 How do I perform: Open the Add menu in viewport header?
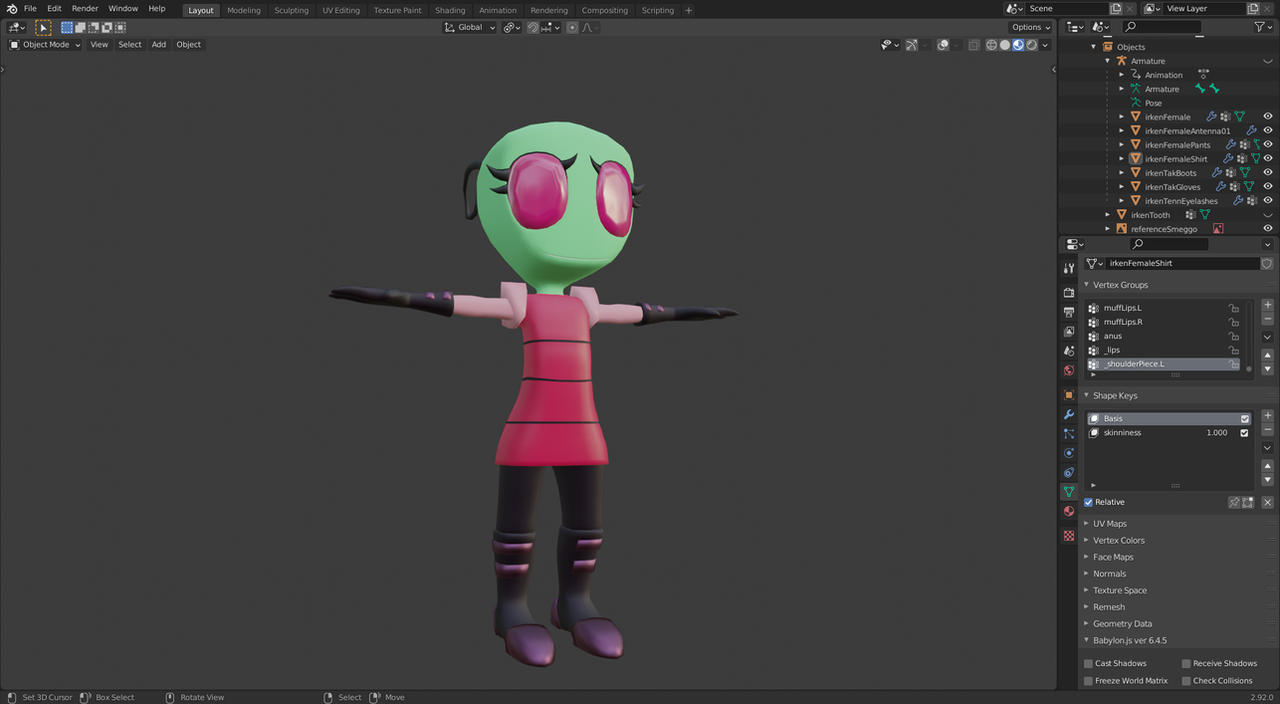click(x=159, y=44)
